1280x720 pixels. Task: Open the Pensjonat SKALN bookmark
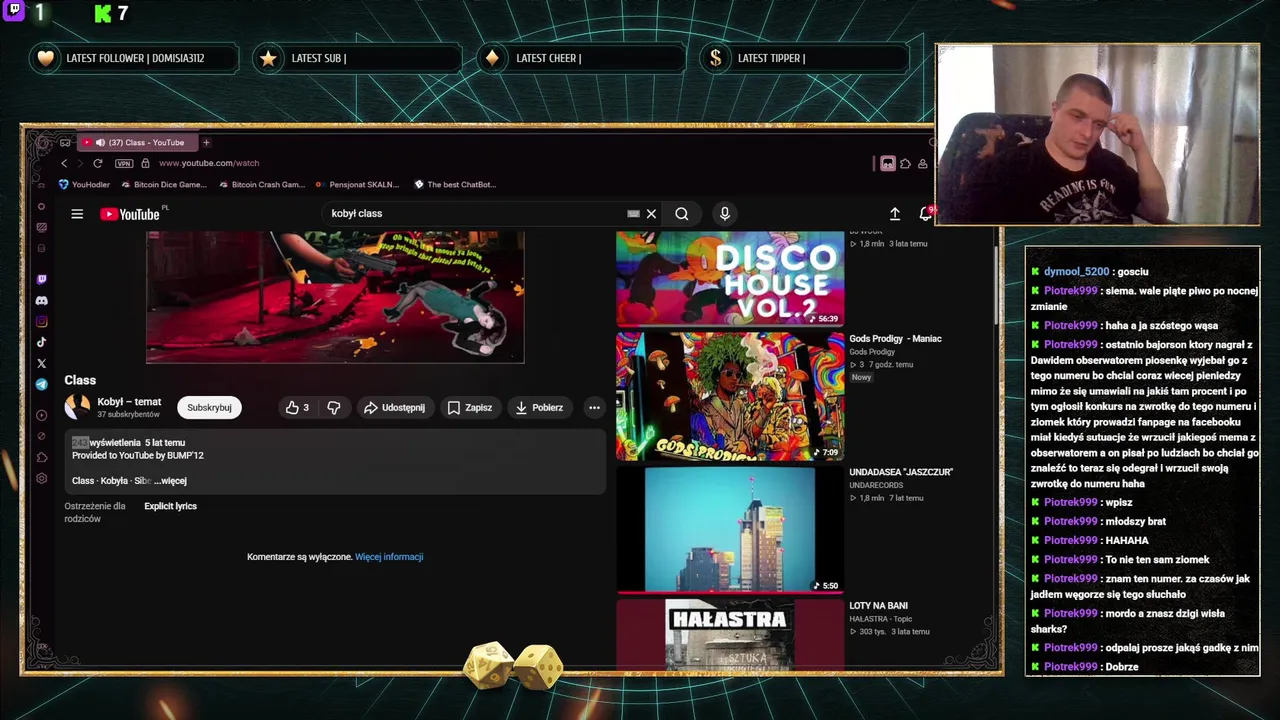pyautogui.click(x=356, y=184)
